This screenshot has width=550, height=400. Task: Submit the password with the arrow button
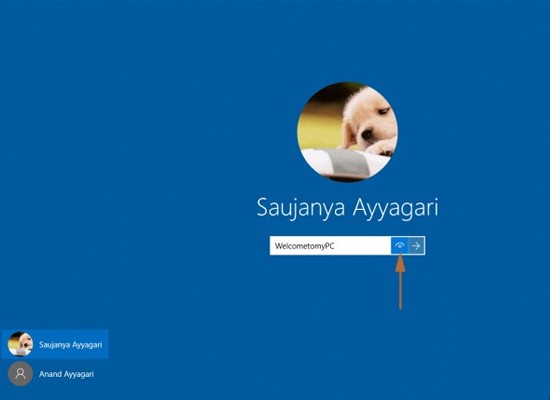point(416,246)
